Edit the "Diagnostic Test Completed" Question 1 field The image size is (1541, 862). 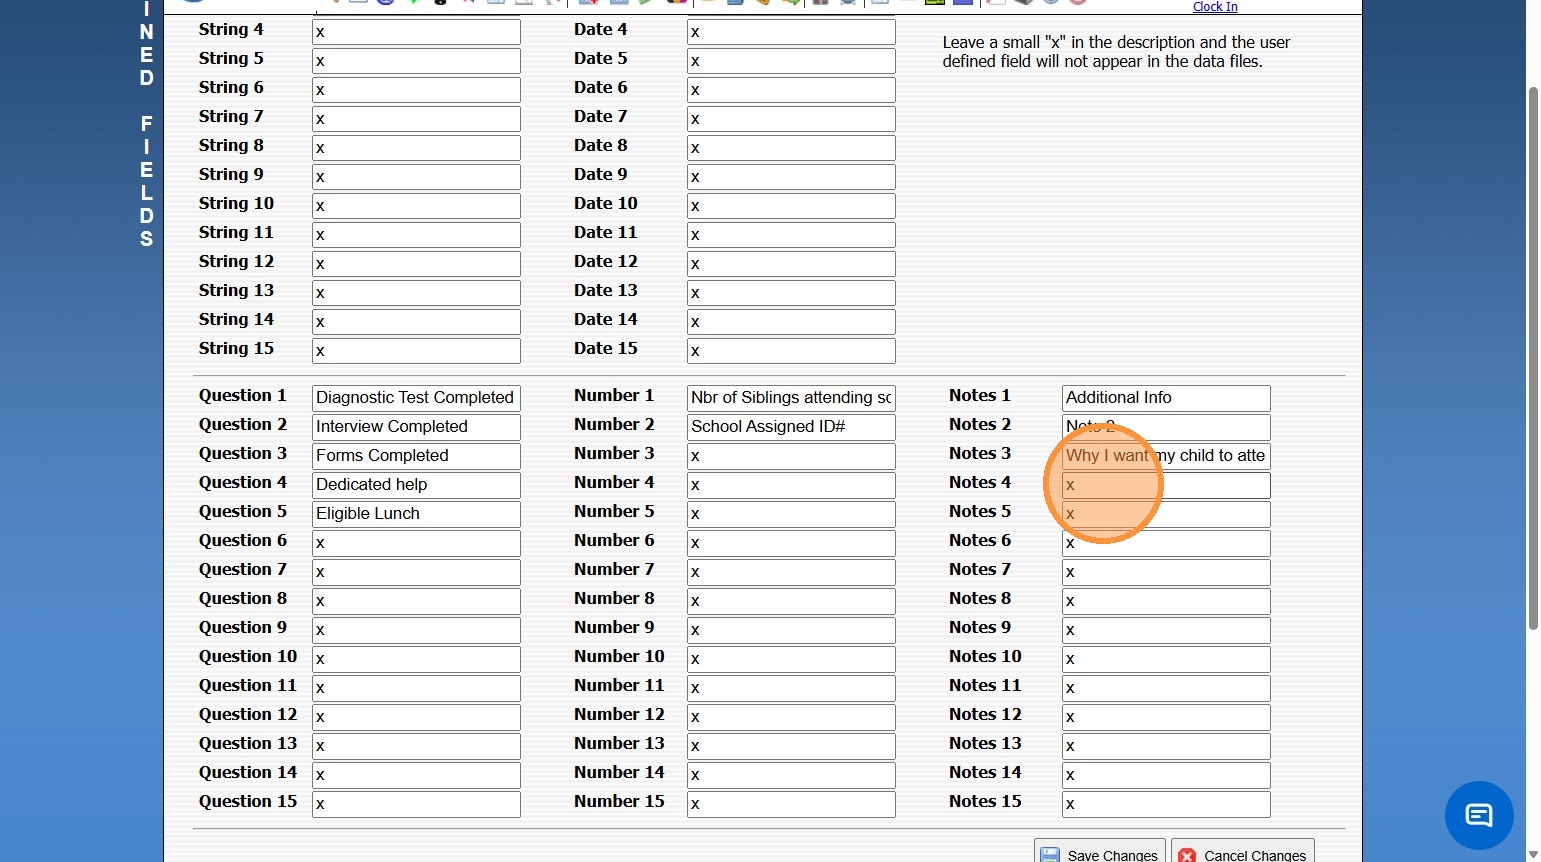pyautogui.click(x=416, y=398)
